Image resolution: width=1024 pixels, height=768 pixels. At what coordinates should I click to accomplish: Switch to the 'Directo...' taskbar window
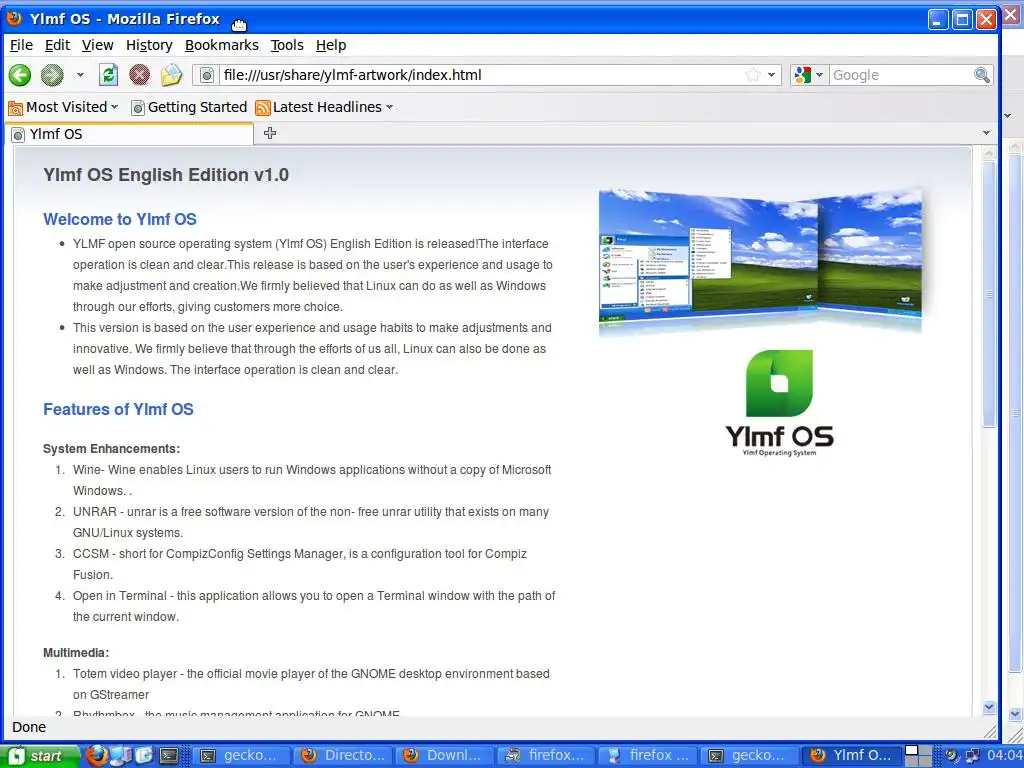pyautogui.click(x=344, y=756)
